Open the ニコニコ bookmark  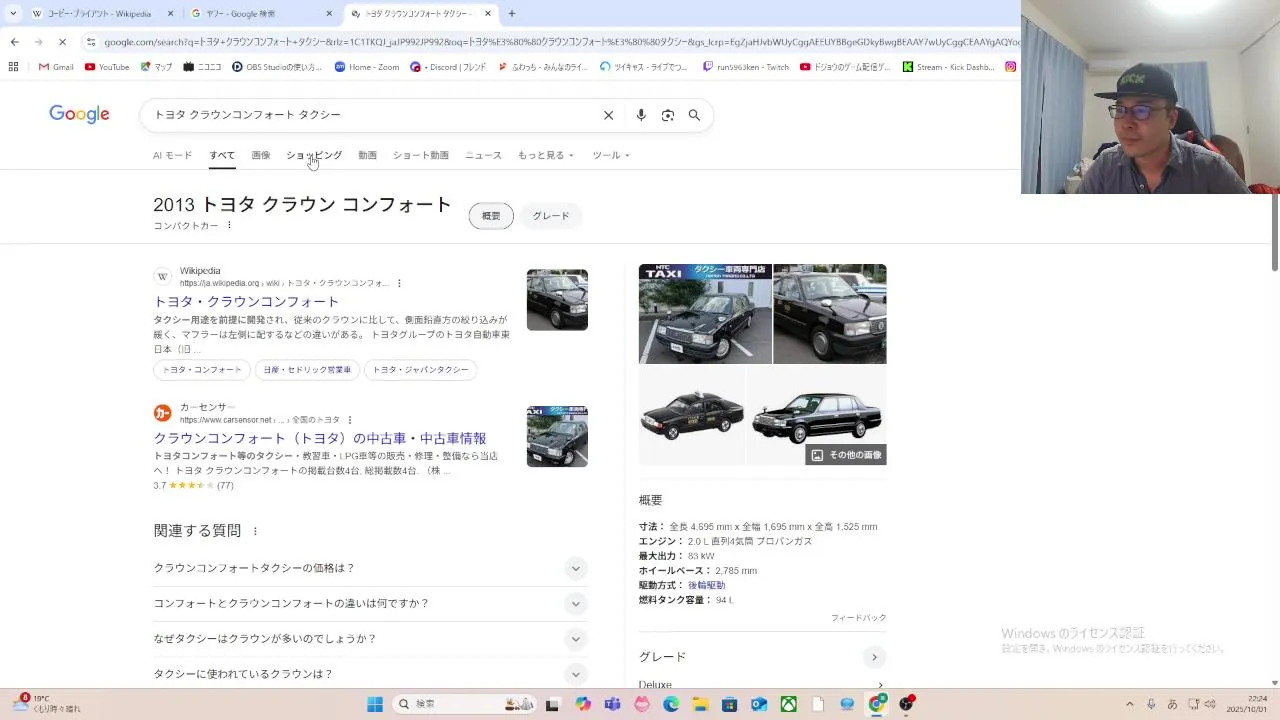pyautogui.click(x=203, y=67)
